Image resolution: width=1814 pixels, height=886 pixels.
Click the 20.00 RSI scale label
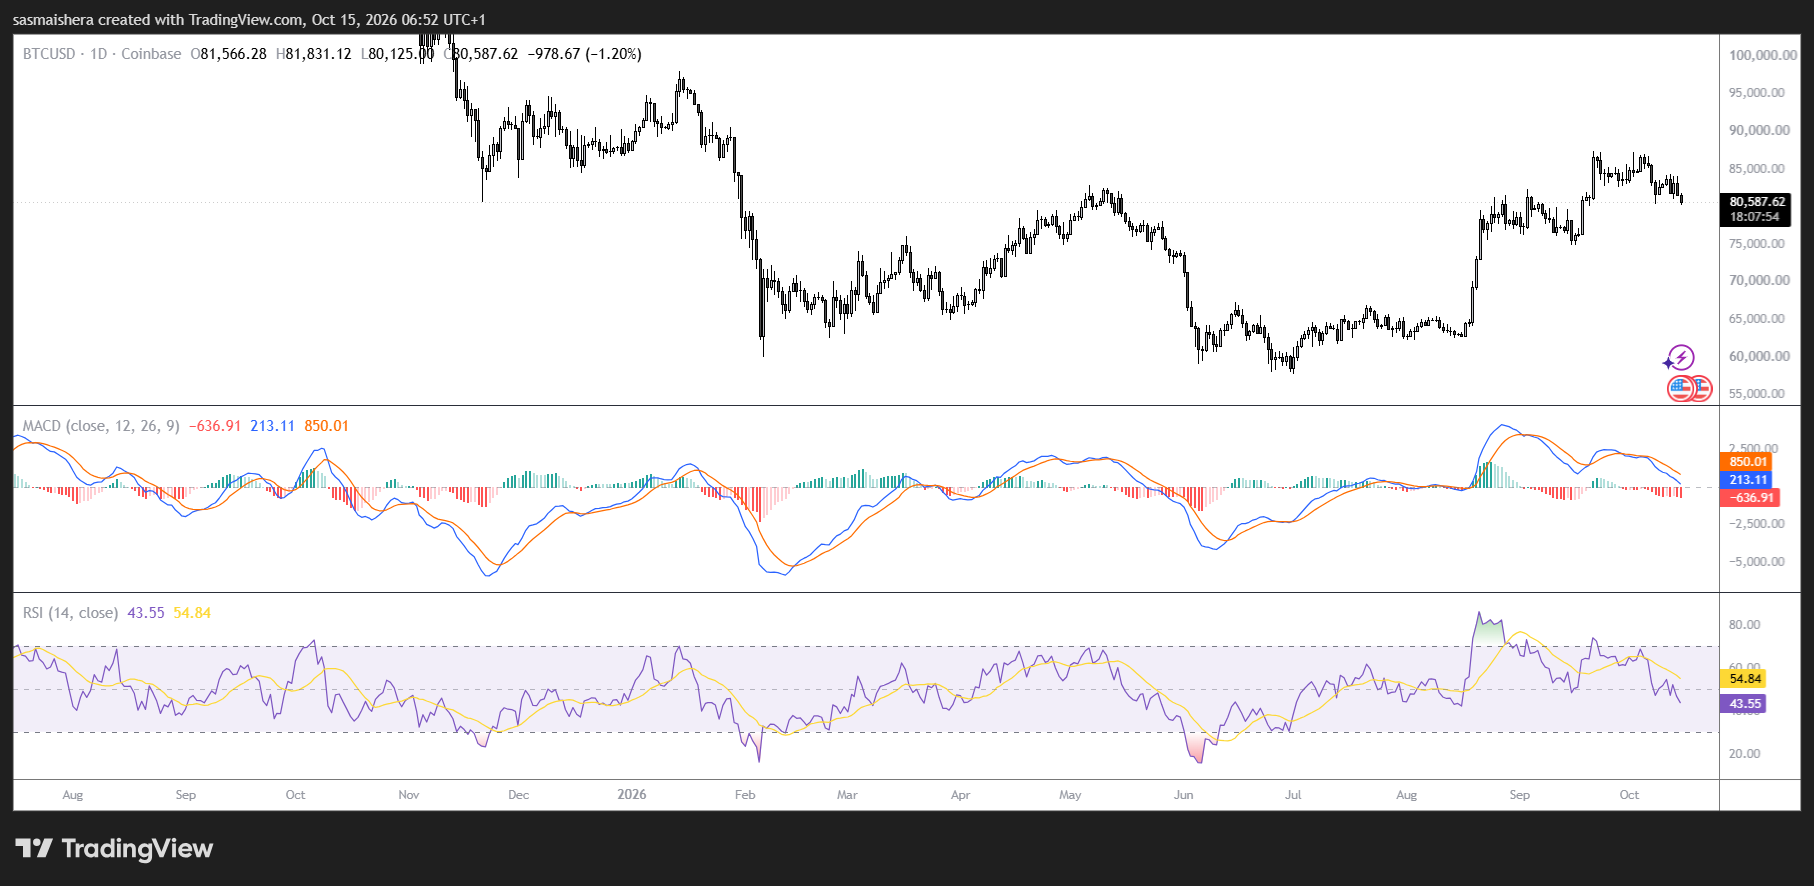point(1744,754)
